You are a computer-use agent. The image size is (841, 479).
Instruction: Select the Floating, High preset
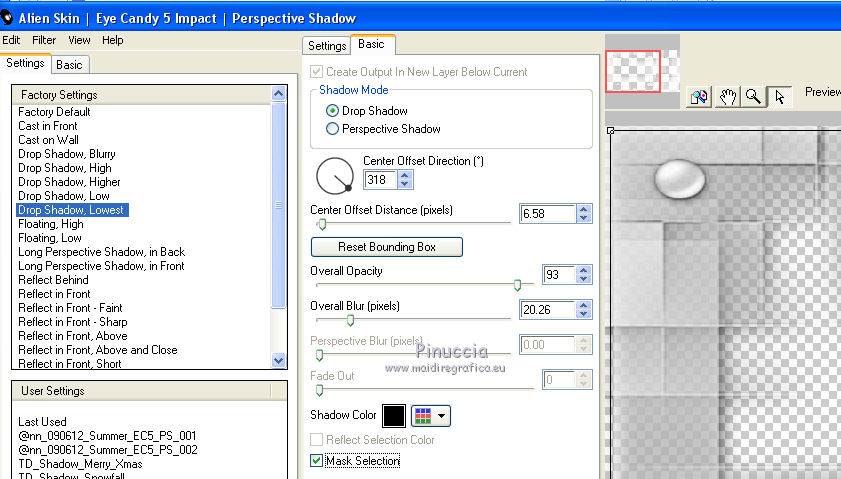[x=51, y=224]
